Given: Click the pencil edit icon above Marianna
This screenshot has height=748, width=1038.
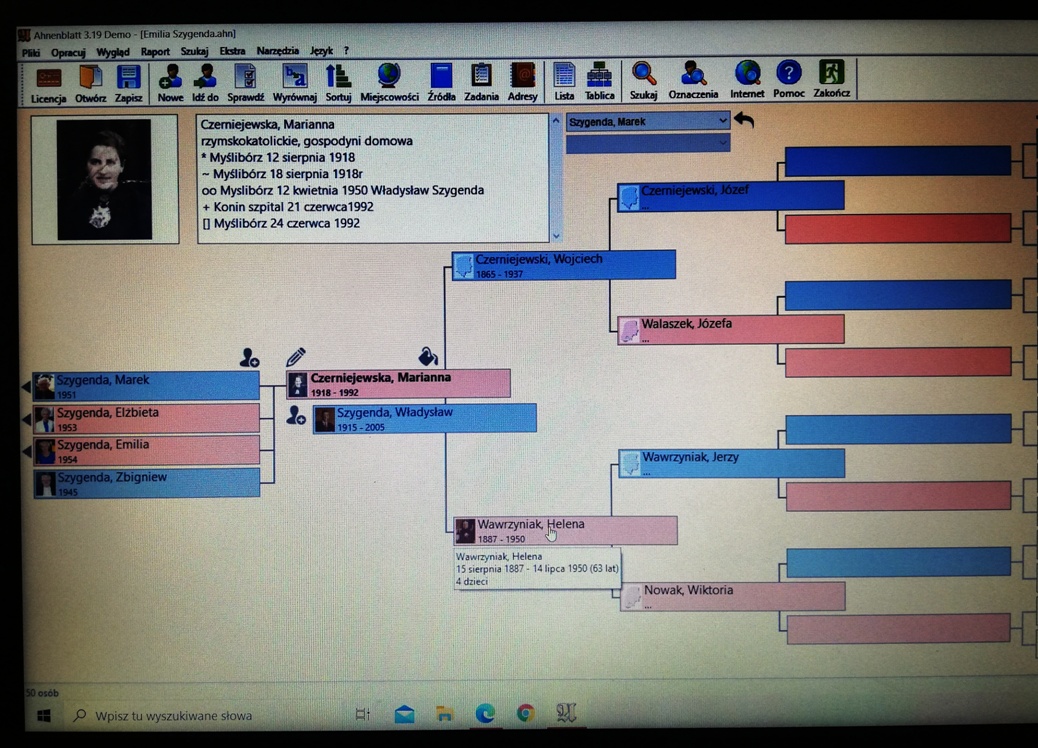Looking at the screenshot, I should pos(296,357).
